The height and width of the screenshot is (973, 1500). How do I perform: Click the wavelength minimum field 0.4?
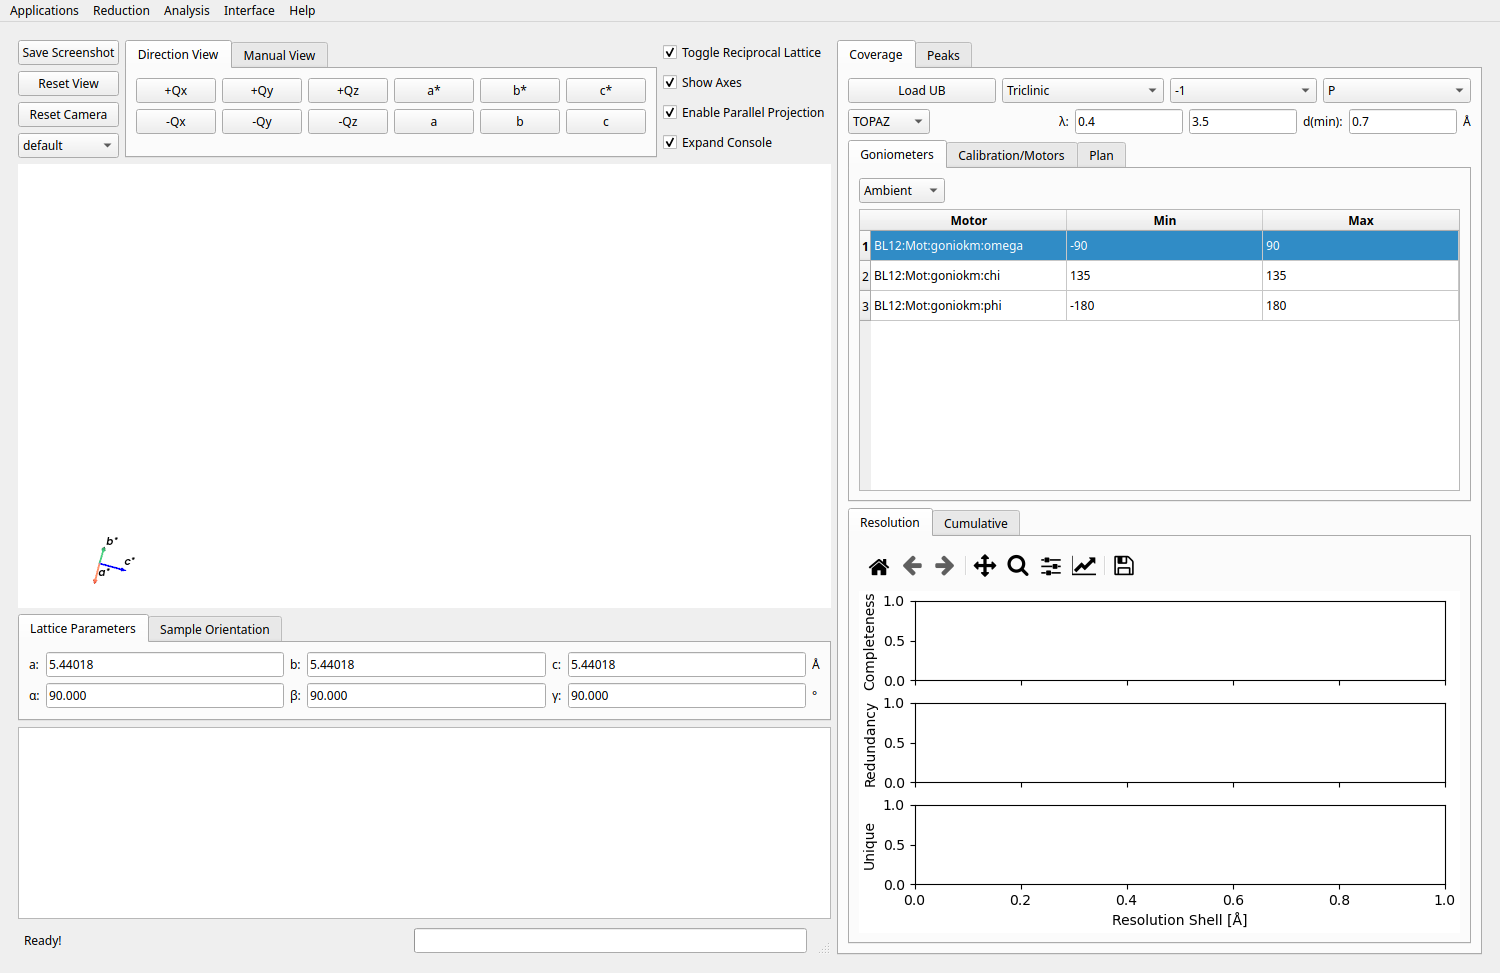coord(1129,121)
